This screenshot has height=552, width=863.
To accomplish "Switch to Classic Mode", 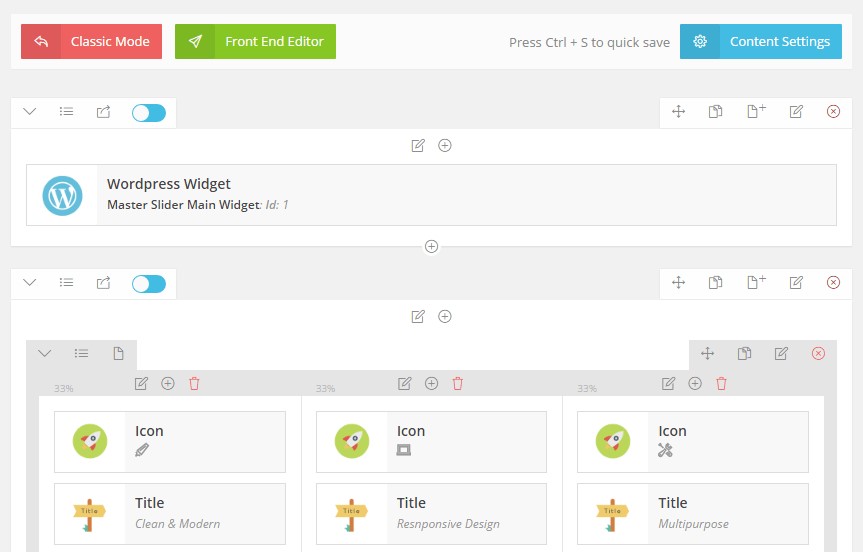I will [91, 42].
